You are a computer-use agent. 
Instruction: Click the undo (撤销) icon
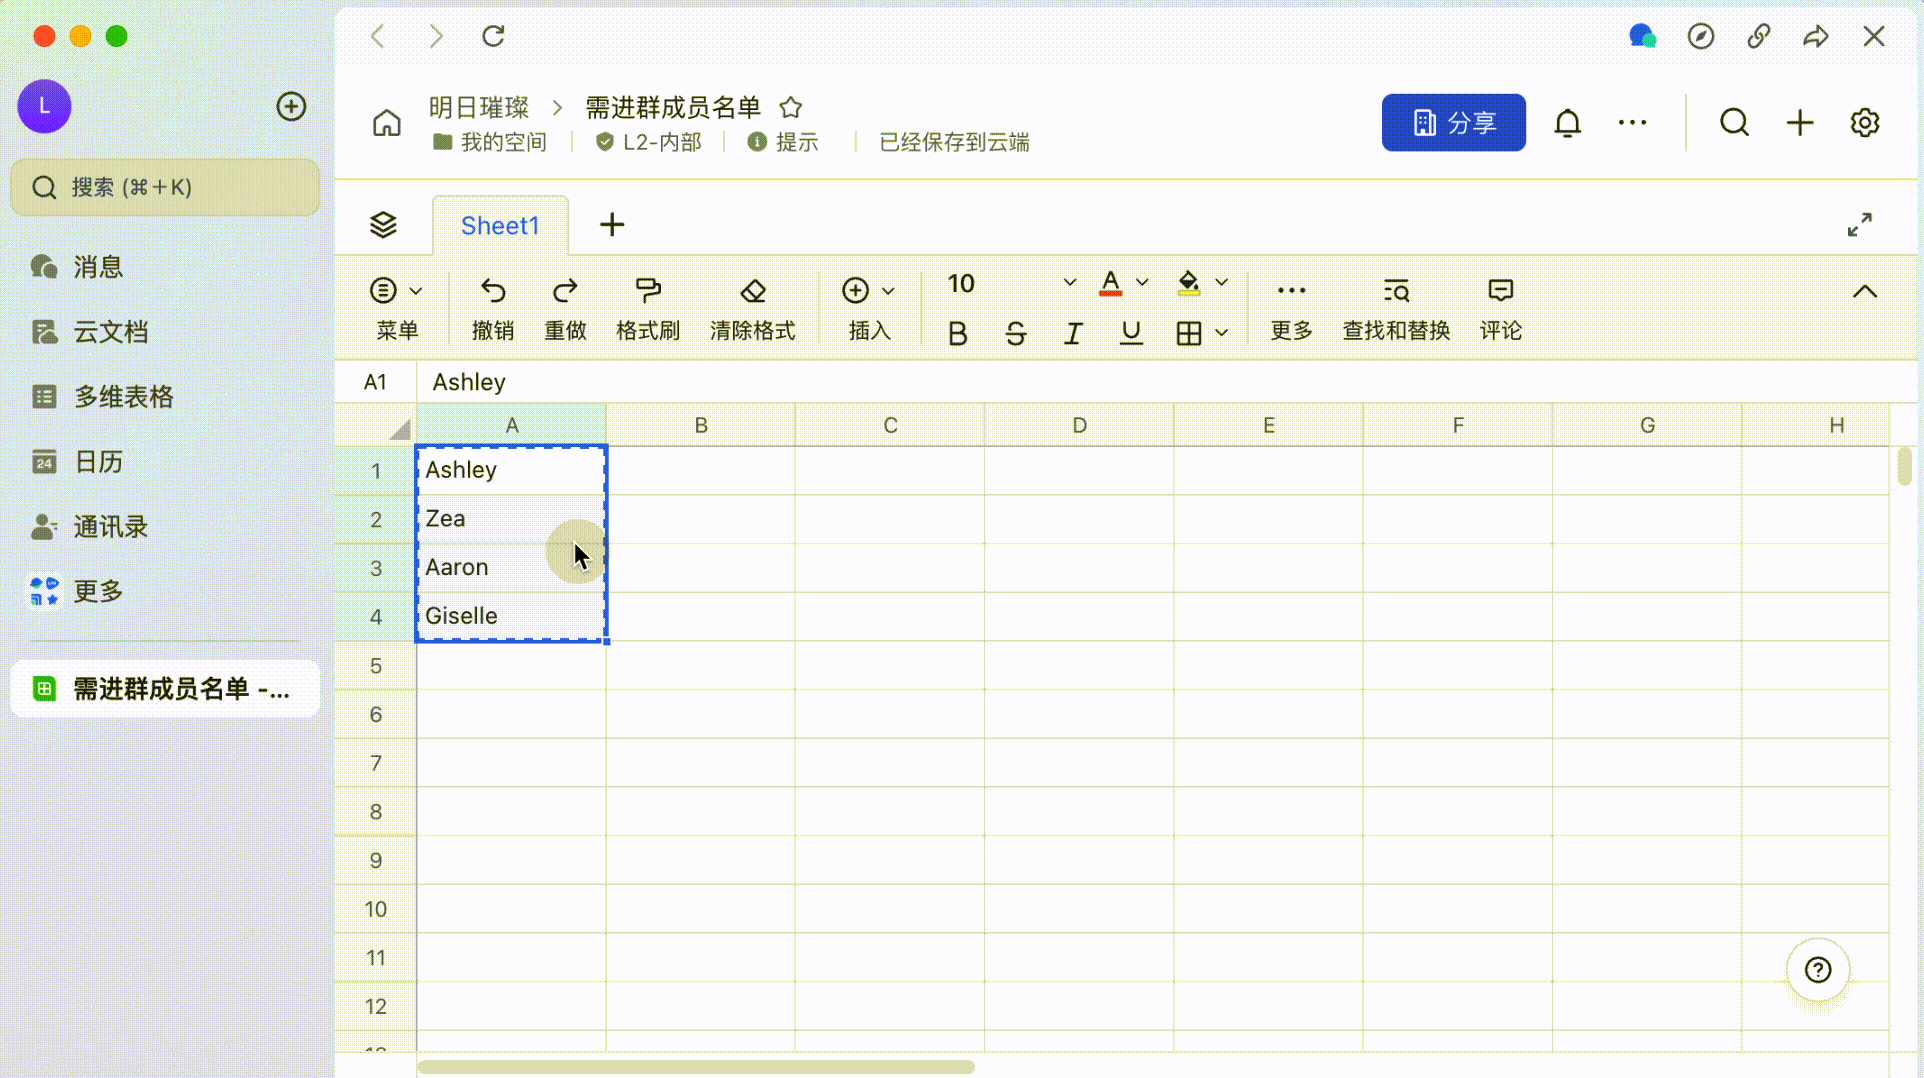pyautogui.click(x=493, y=291)
